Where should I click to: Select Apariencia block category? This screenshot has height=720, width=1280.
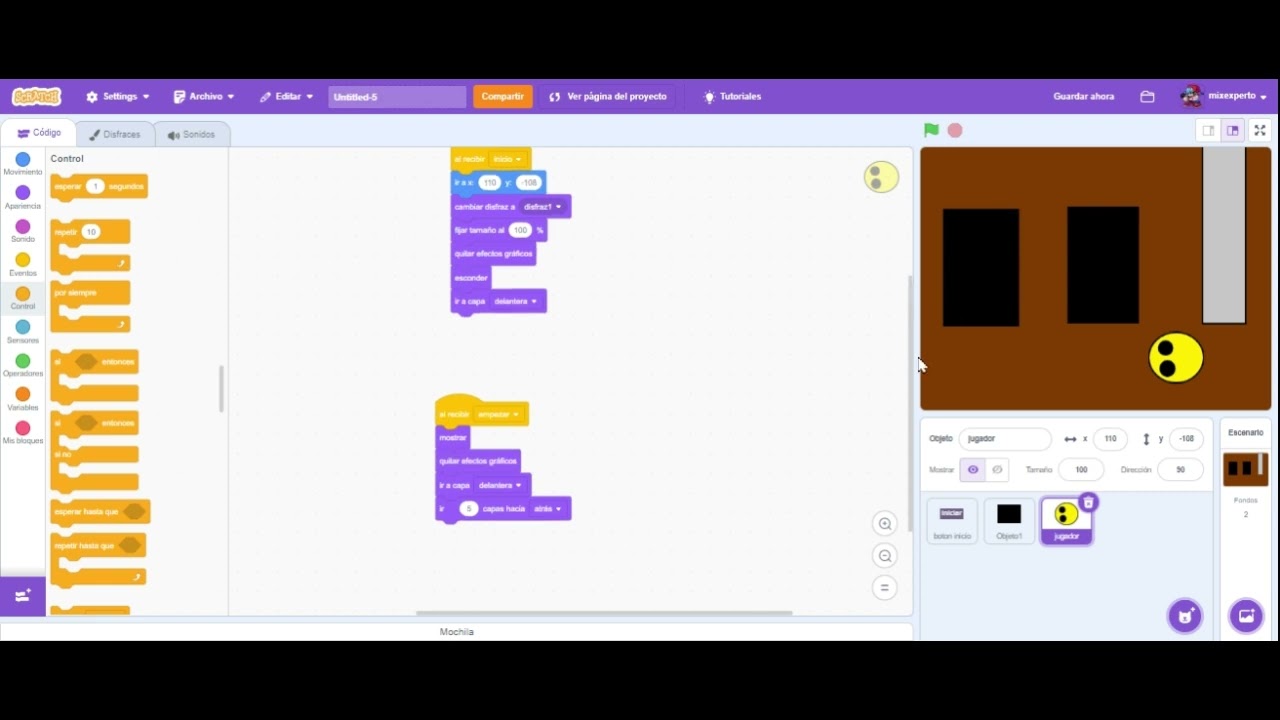click(x=23, y=198)
